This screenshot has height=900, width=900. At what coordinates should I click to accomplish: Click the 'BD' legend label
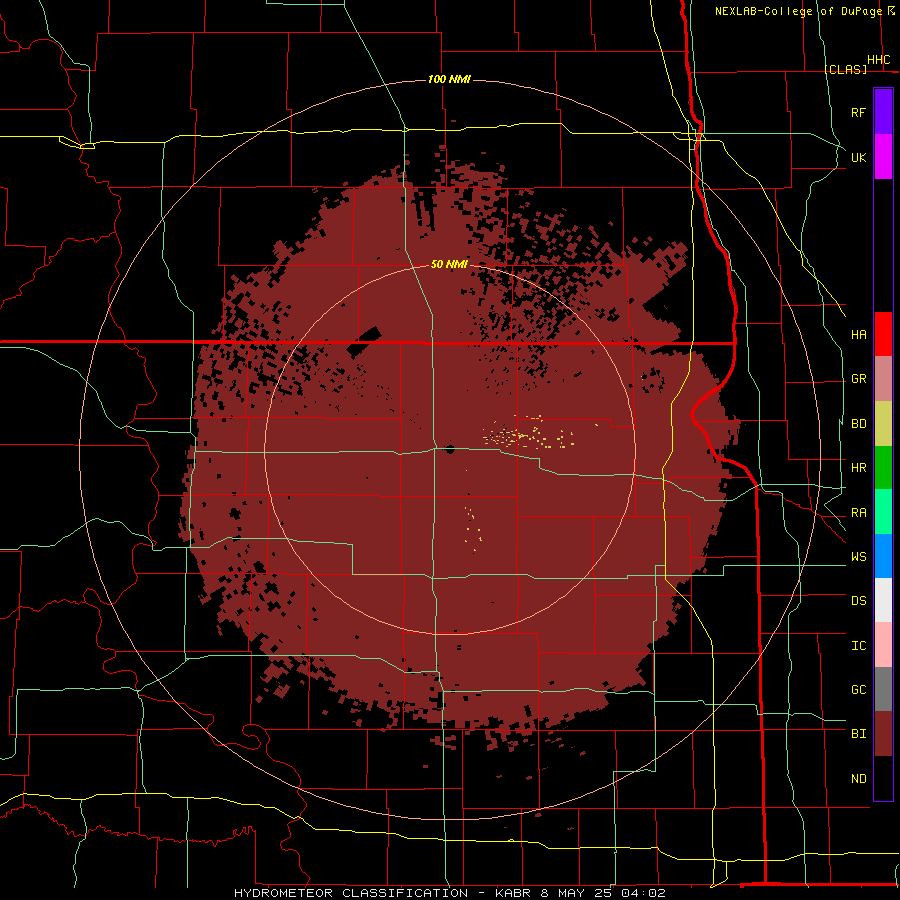click(859, 424)
